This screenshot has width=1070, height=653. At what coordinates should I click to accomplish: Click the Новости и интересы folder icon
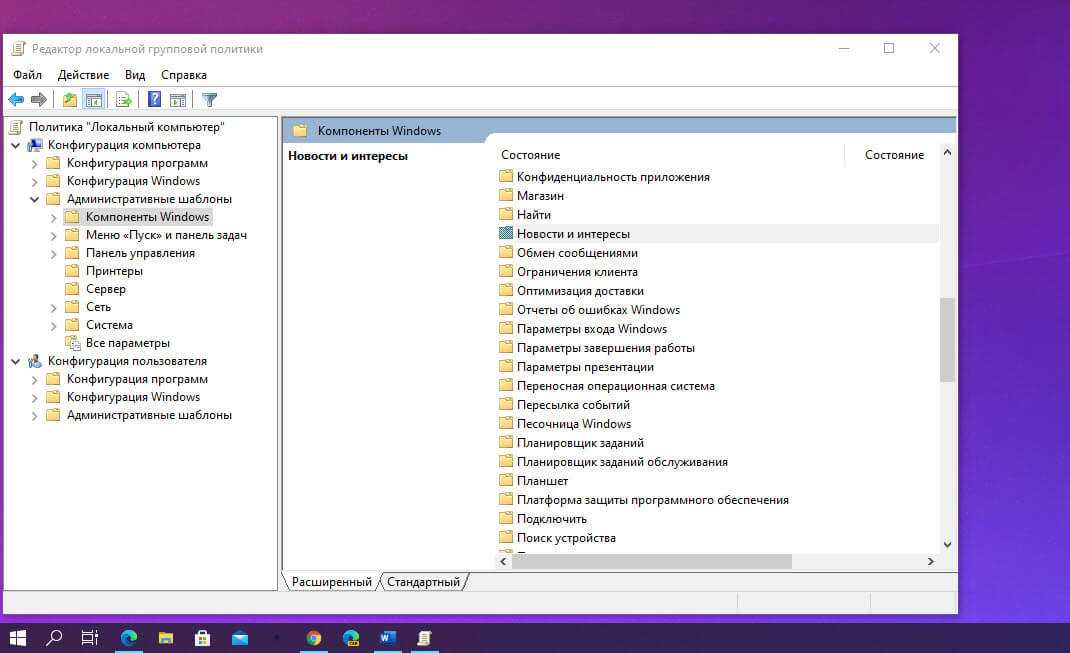[506, 233]
